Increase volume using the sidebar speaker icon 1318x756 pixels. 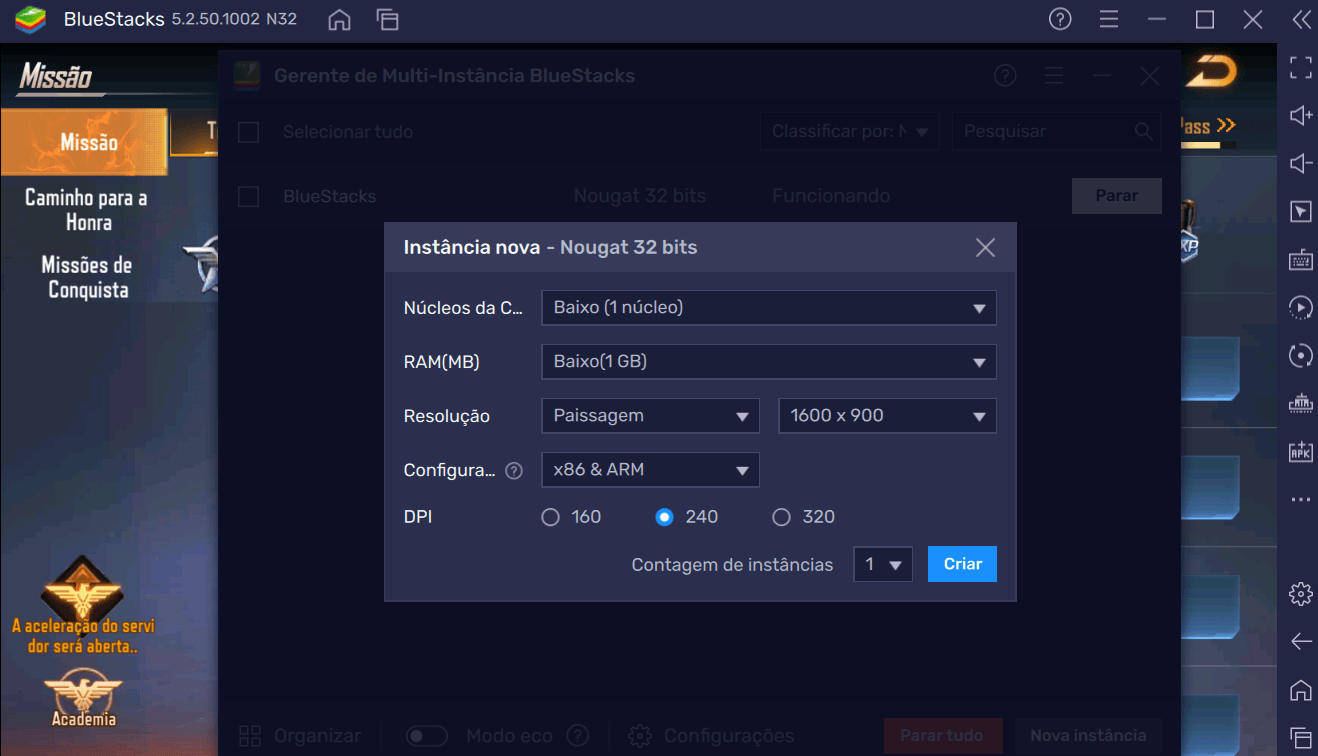[x=1300, y=116]
